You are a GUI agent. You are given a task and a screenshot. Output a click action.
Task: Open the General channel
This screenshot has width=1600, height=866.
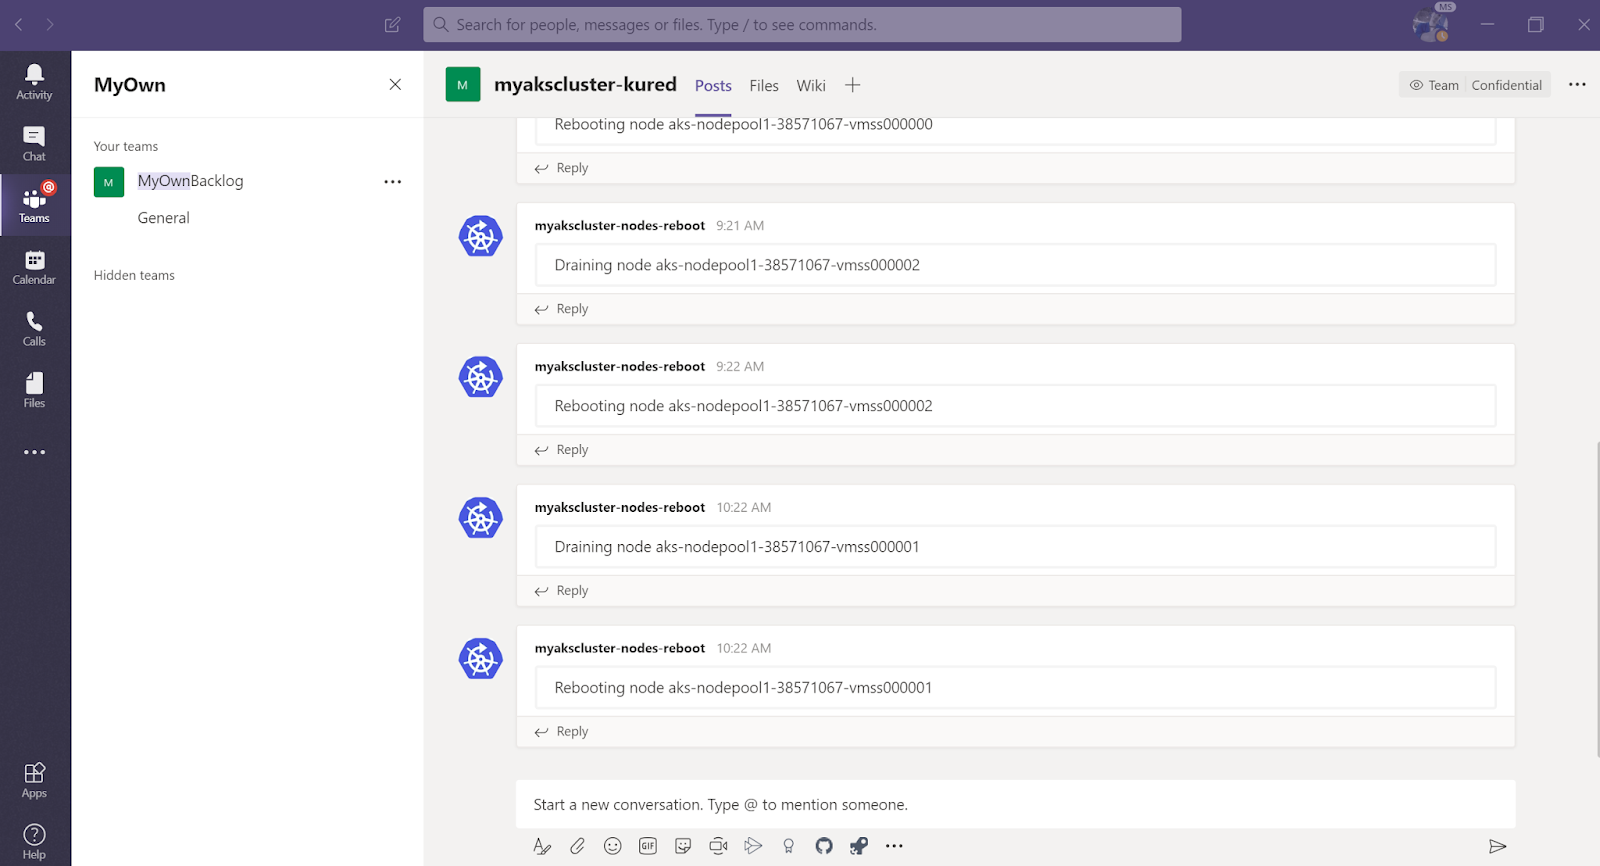163,218
